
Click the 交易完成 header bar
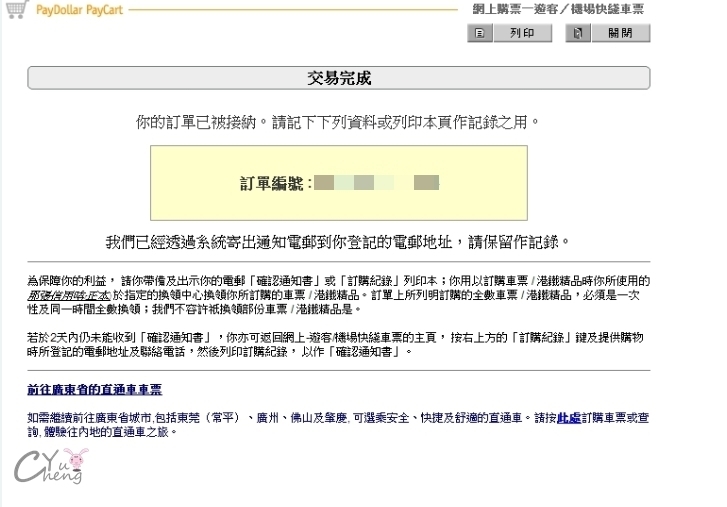click(x=338, y=78)
